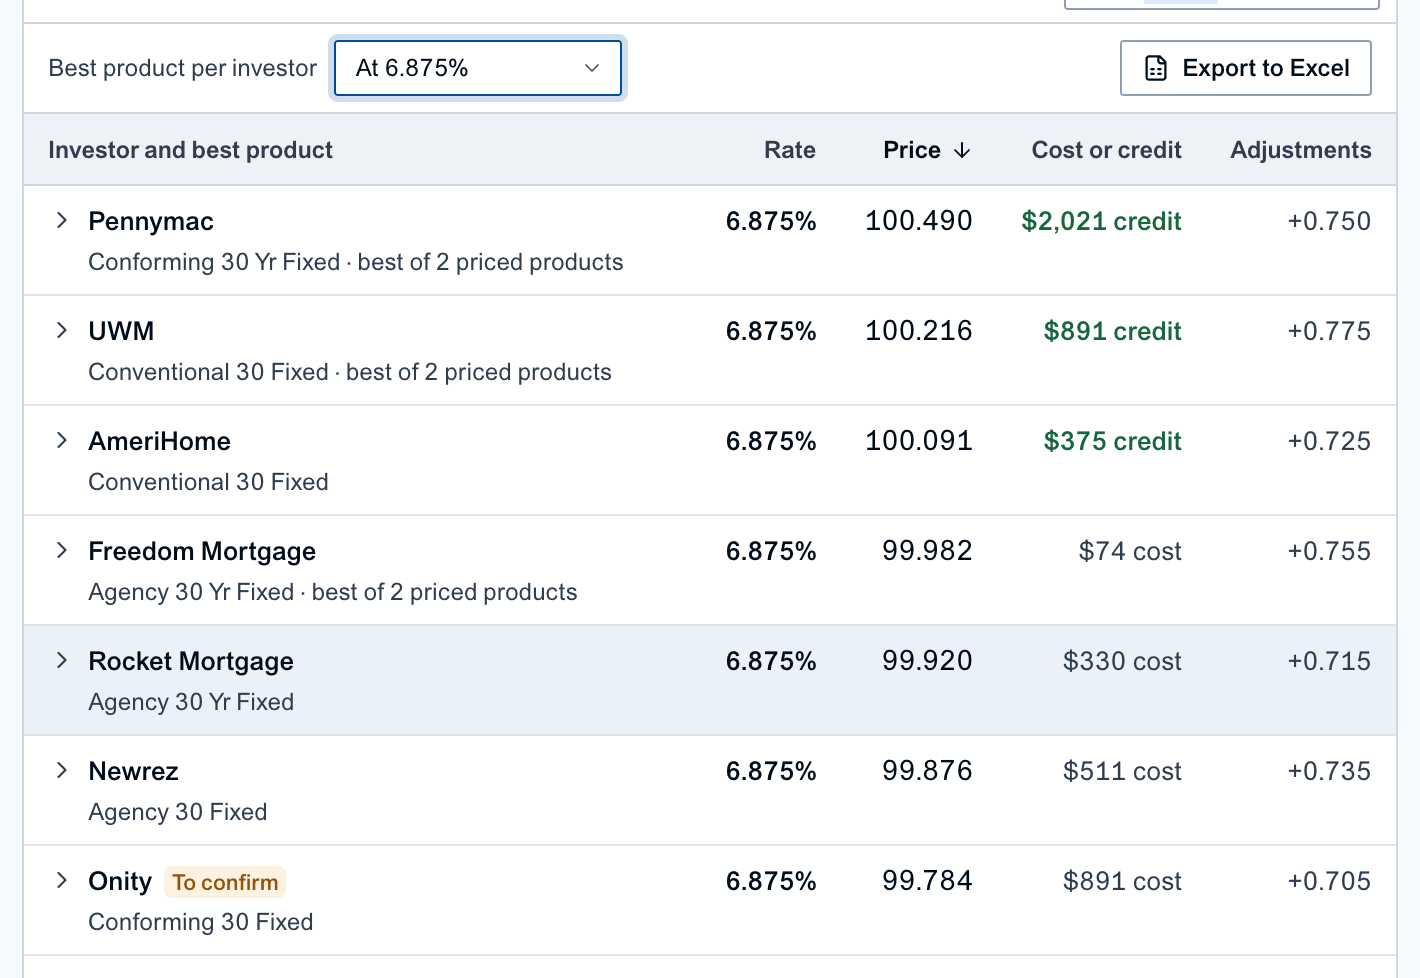Click the Adjustments column header
This screenshot has width=1420, height=978.
(x=1301, y=150)
